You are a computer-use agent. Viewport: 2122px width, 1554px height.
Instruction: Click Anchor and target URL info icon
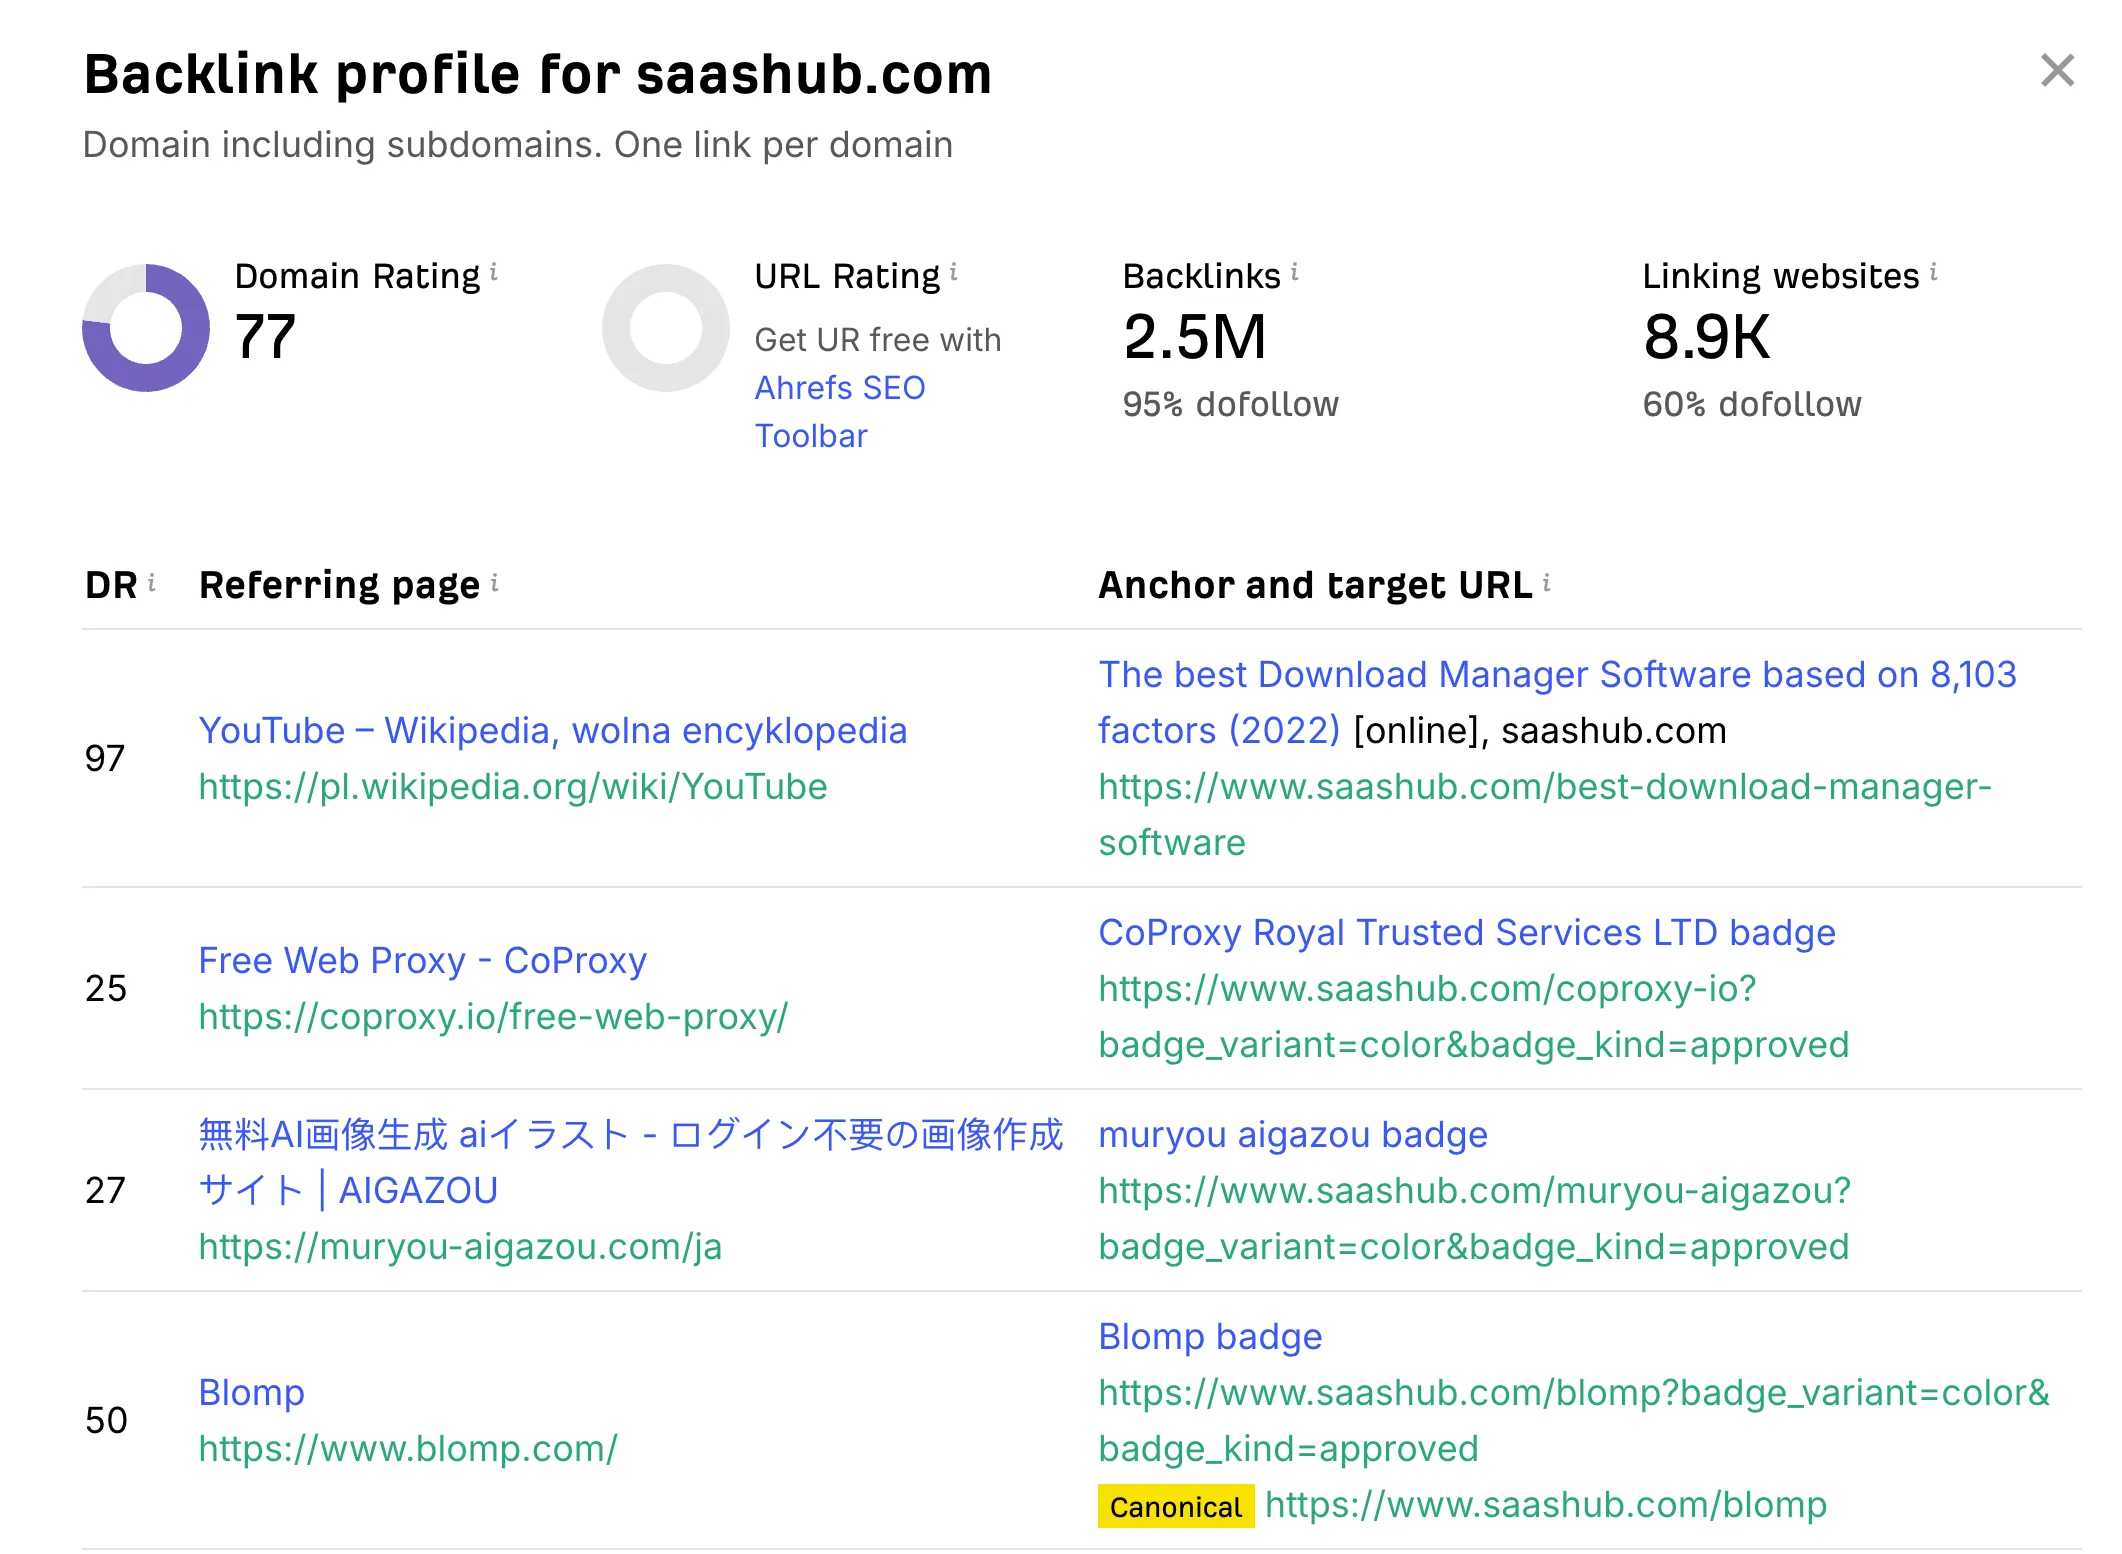(x=1547, y=582)
